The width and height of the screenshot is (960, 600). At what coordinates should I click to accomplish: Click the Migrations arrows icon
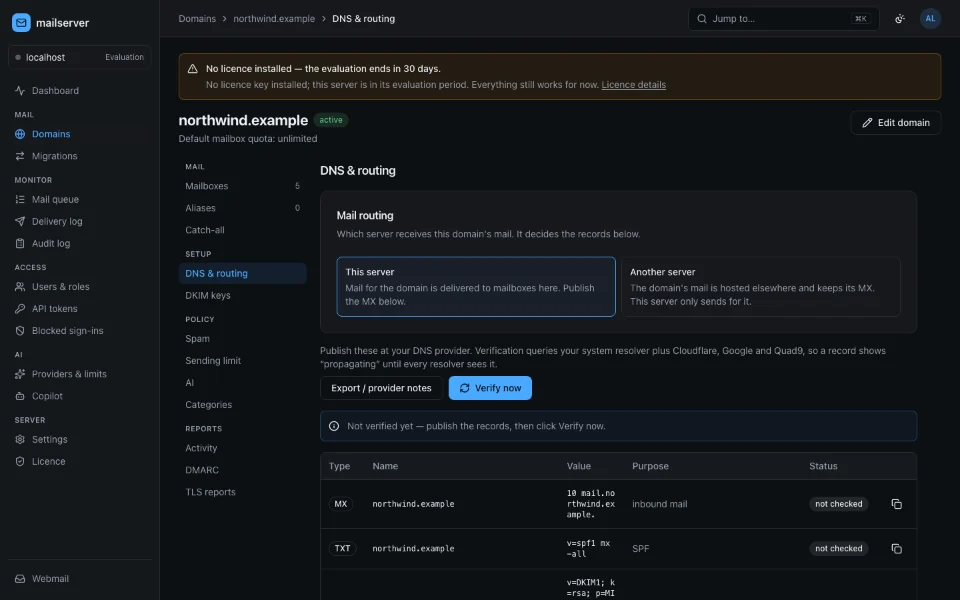click(x=20, y=156)
